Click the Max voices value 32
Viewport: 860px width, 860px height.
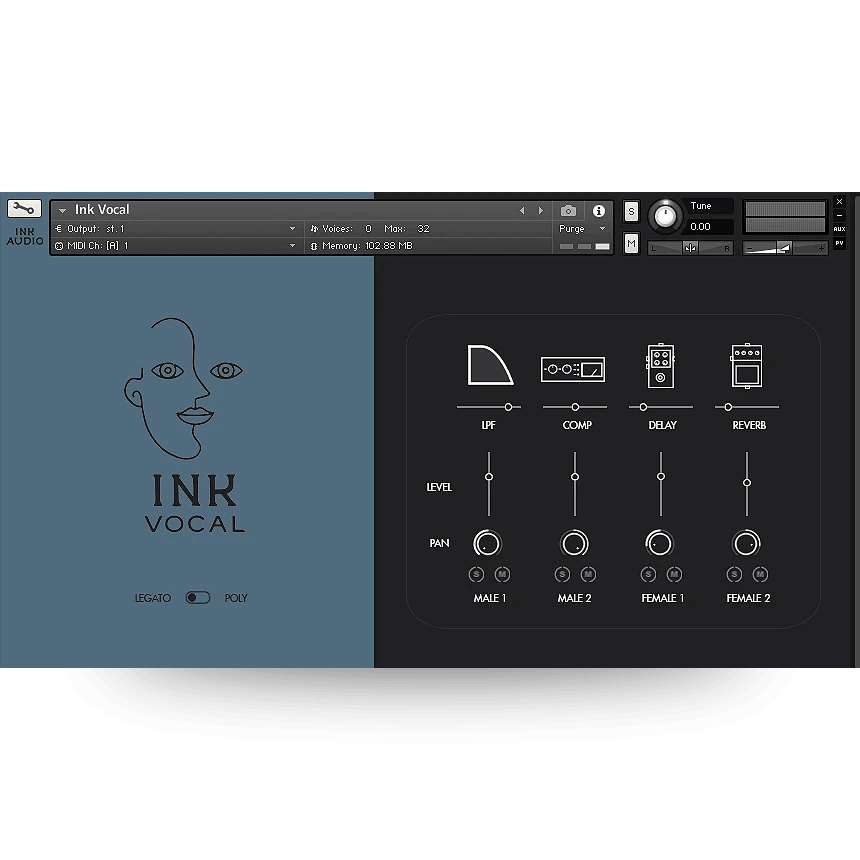pos(423,229)
